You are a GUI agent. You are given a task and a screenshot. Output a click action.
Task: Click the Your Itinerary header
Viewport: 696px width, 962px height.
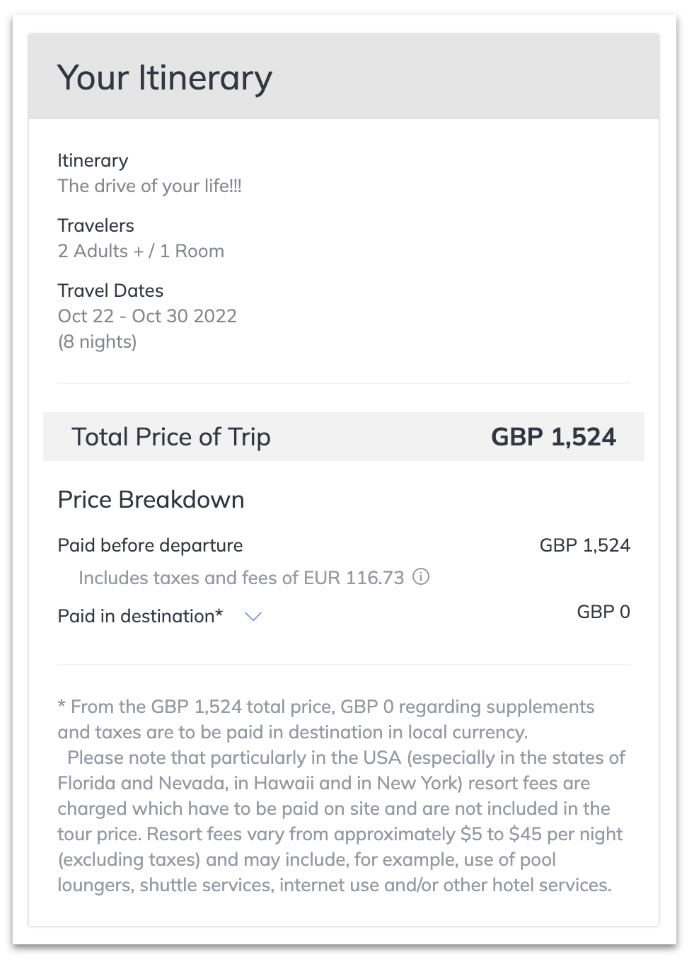click(164, 79)
